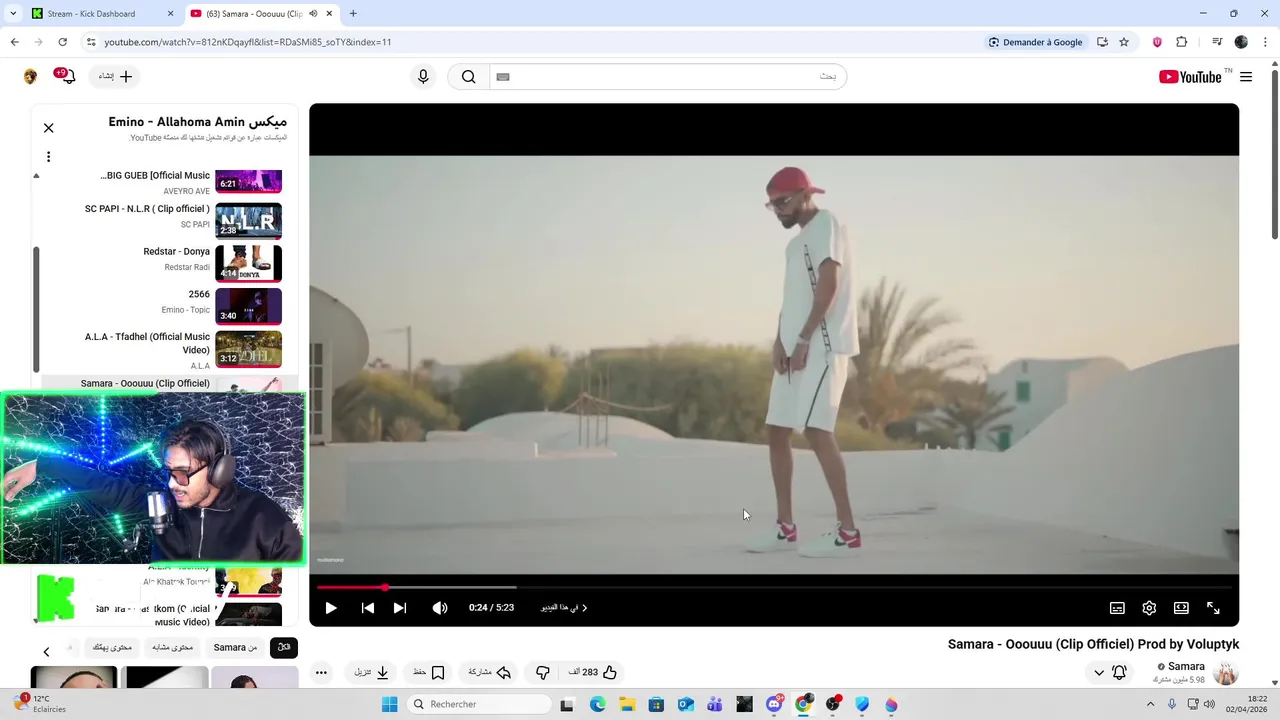Open the red shield extension icon
This screenshot has width=1280, height=720.
(x=1157, y=42)
